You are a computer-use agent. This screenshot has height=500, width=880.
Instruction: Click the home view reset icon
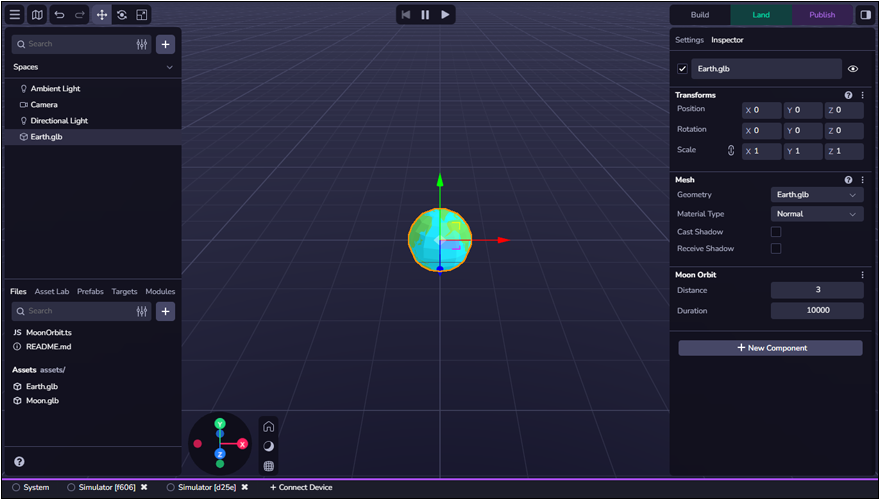tap(268, 426)
